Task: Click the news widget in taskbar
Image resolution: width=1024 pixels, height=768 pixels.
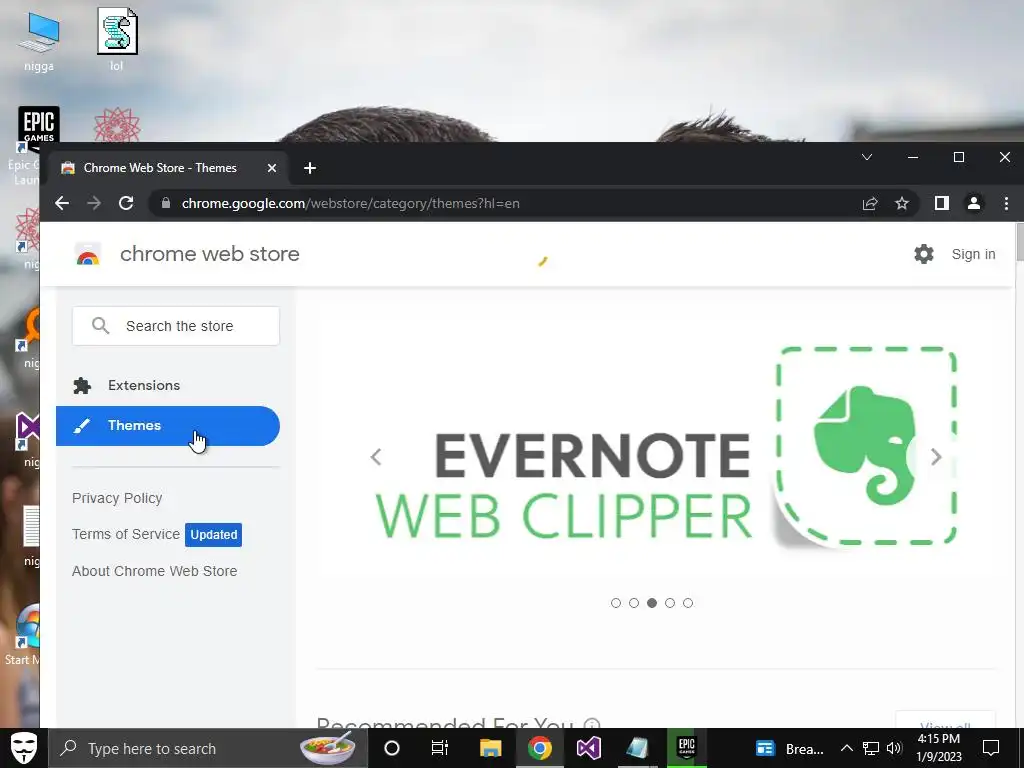Action: click(x=790, y=748)
